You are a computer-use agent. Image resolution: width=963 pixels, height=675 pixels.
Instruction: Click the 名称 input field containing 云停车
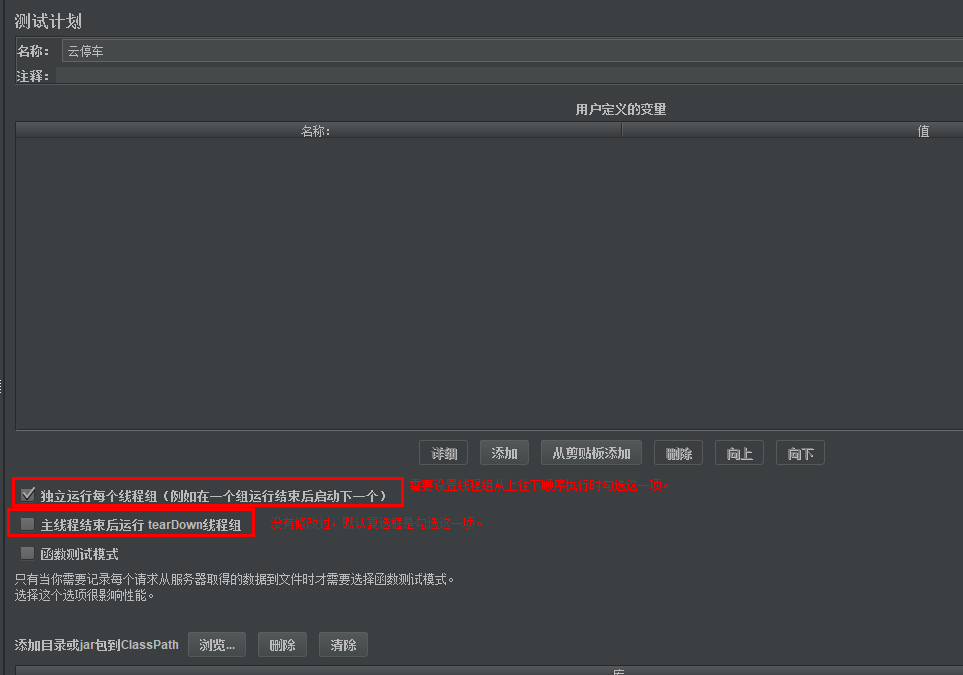(x=512, y=51)
